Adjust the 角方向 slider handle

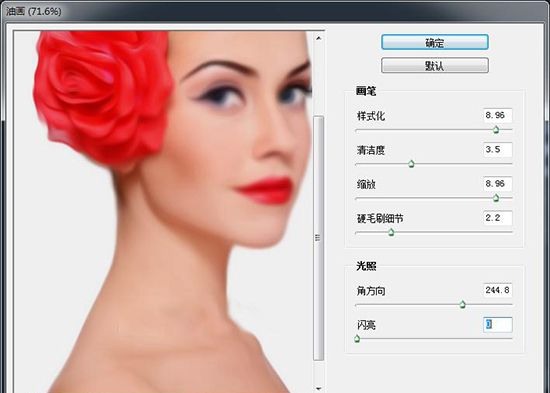(462, 304)
